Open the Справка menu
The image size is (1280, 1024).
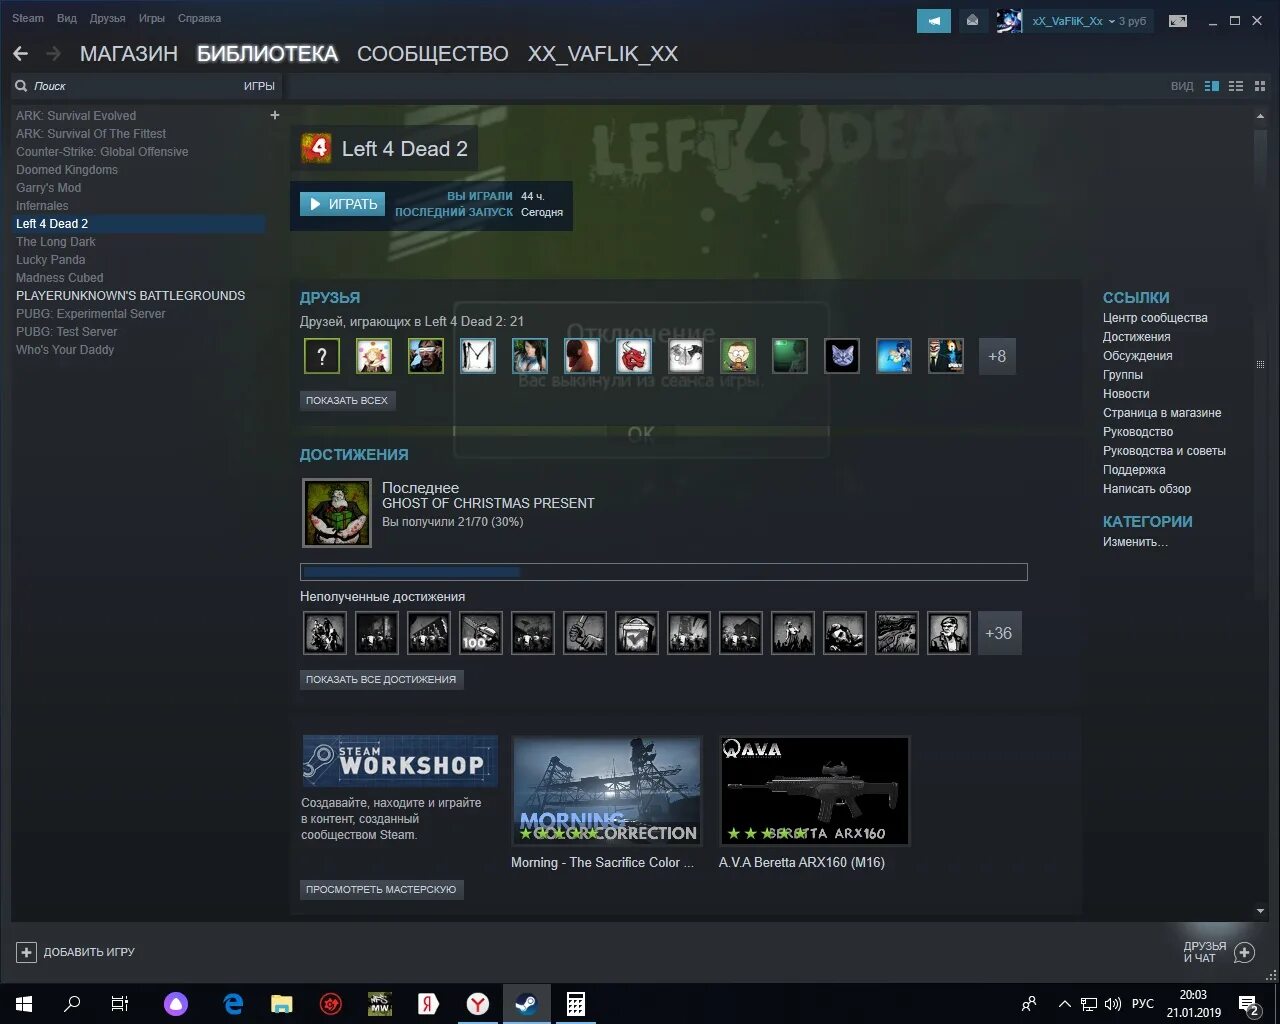[199, 18]
